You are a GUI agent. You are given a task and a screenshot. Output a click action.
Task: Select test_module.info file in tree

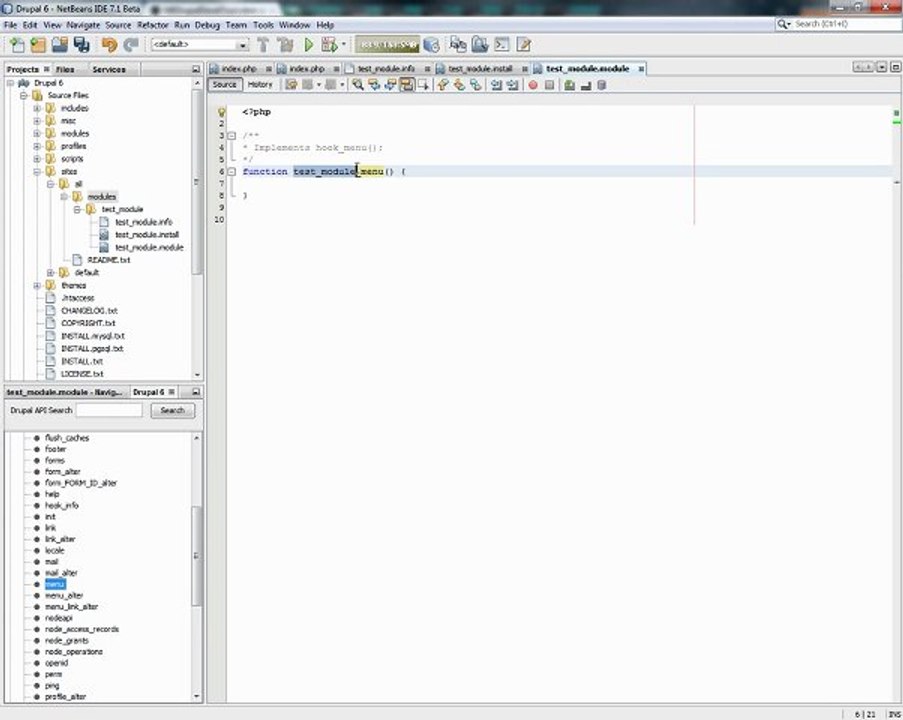coord(143,222)
